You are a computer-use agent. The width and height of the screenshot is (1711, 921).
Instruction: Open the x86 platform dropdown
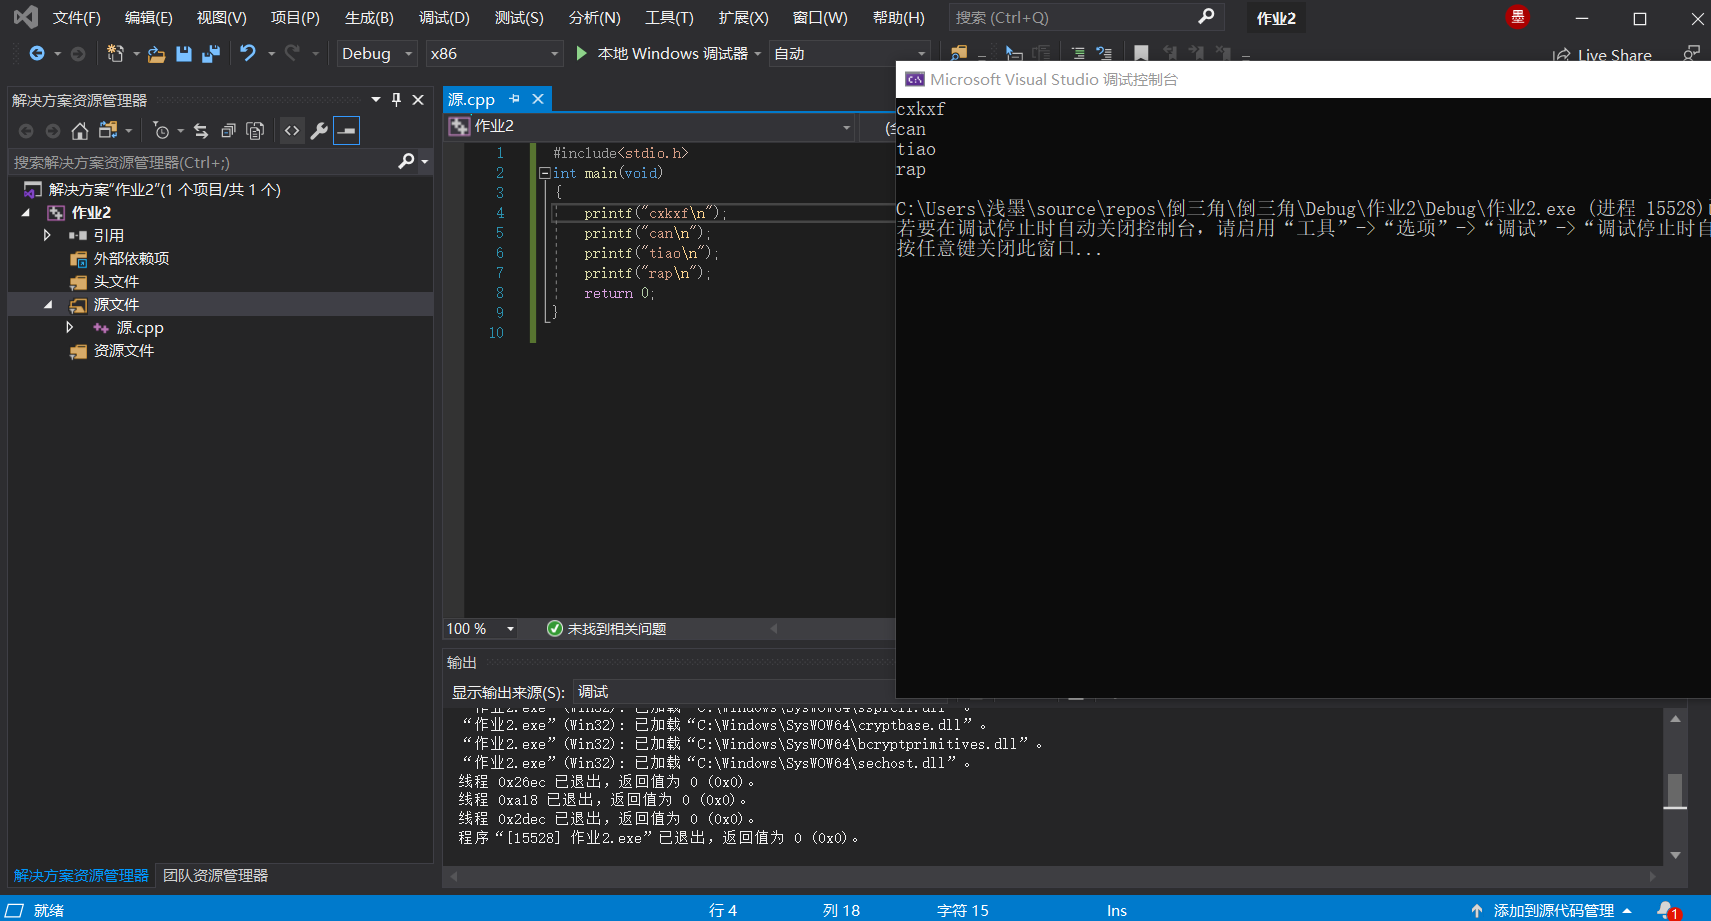494,54
